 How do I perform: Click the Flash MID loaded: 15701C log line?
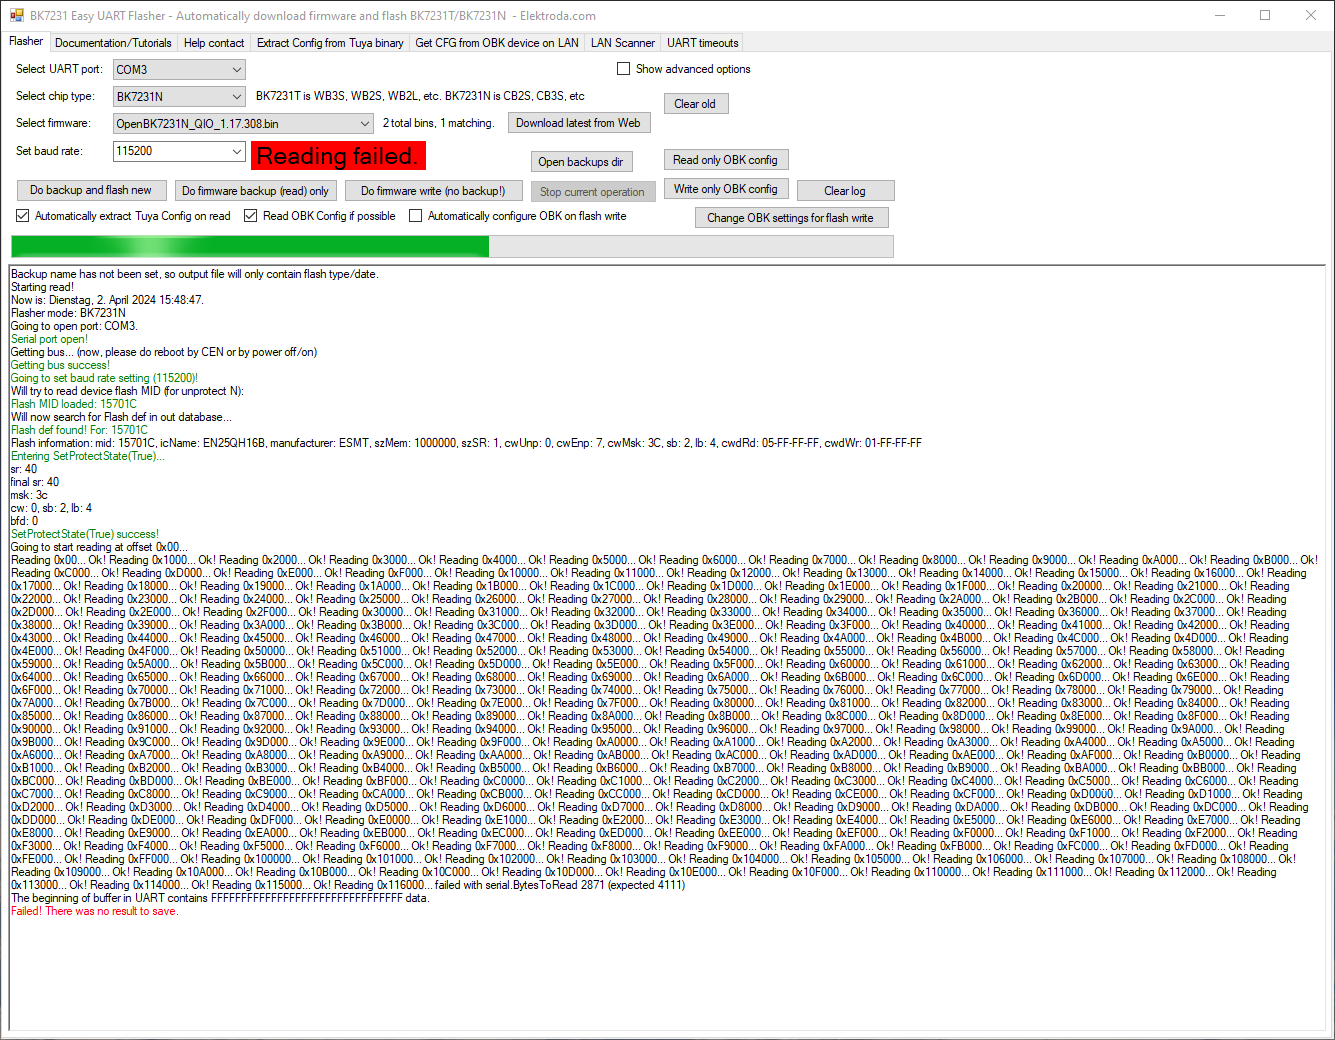click(74, 404)
